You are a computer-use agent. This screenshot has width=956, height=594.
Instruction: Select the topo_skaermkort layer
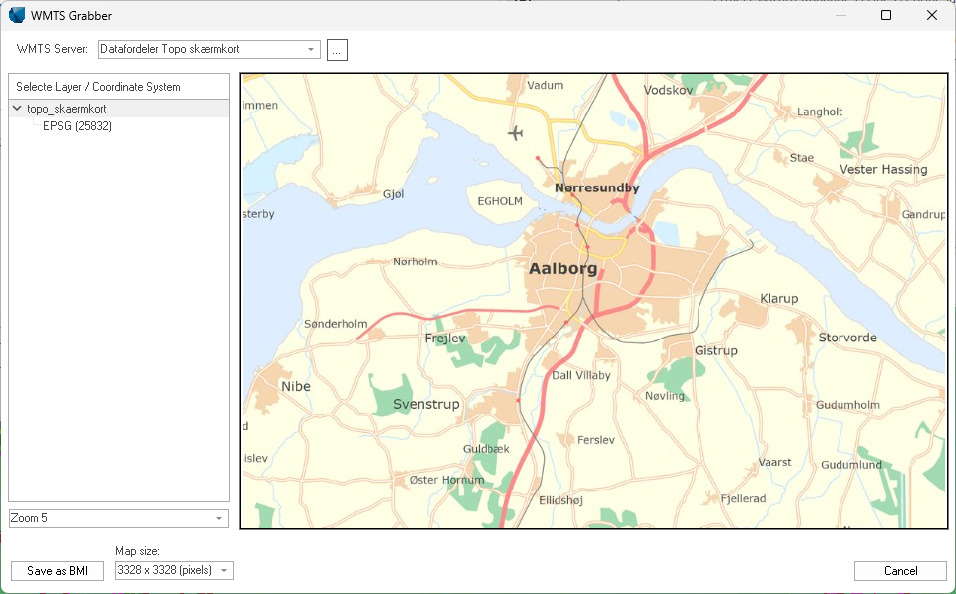tap(66, 109)
